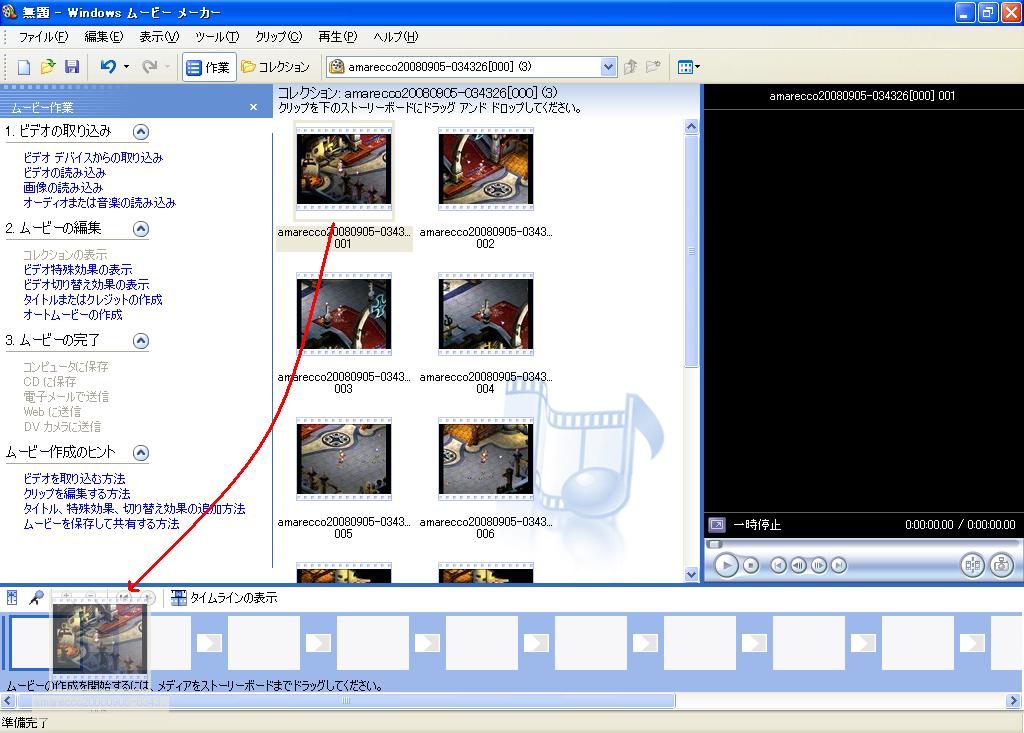Image resolution: width=1024 pixels, height=733 pixels.
Task: Open ビデオを取り込む方法 help link
Action: coord(74,478)
